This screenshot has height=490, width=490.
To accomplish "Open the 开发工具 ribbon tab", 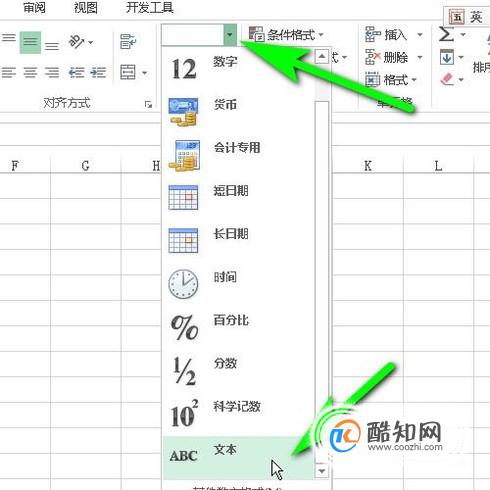I will [150, 7].
